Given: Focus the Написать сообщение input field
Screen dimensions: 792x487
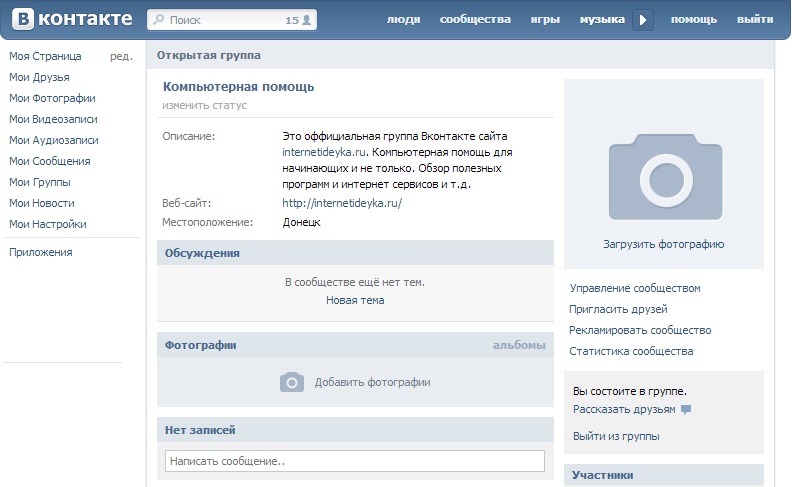Looking at the screenshot, I should [x=355, y=461].
